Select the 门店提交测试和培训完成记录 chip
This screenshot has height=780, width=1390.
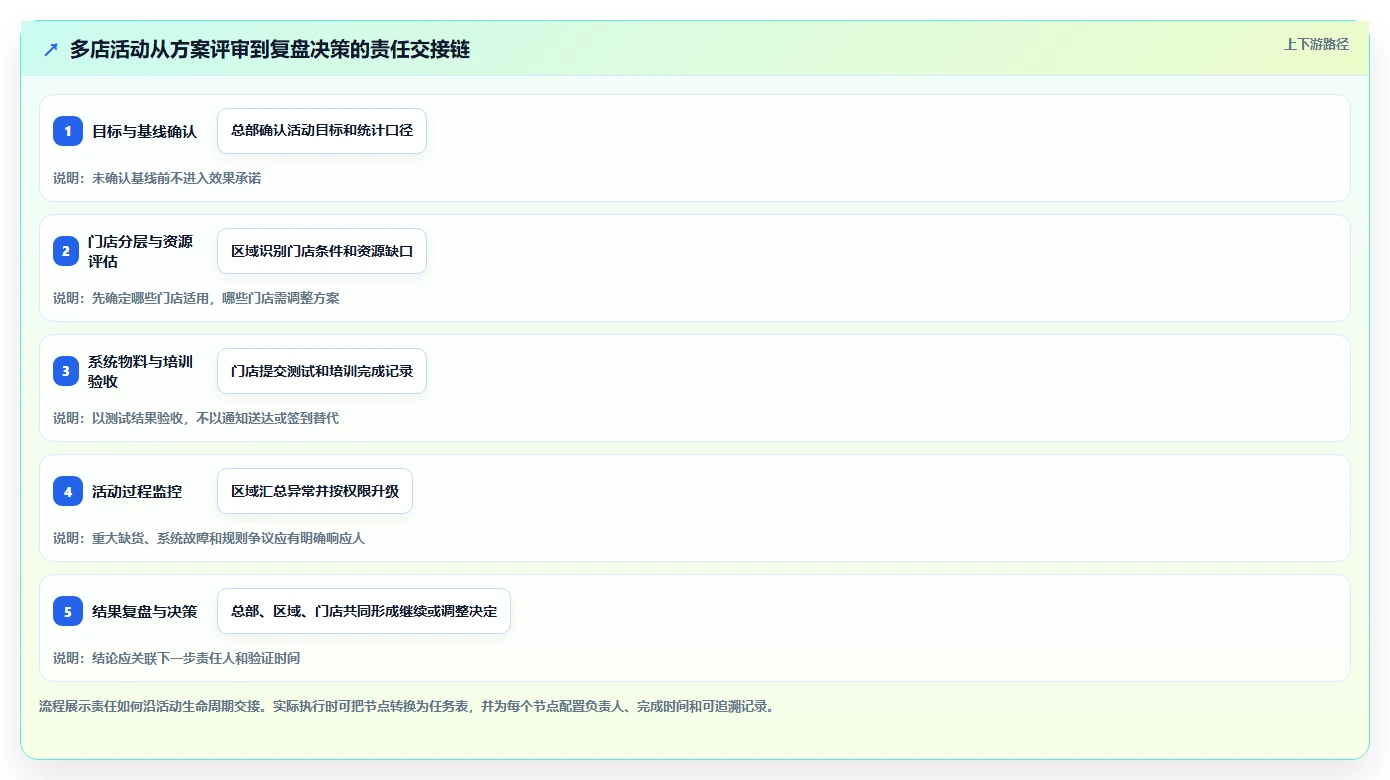(322, 371)
